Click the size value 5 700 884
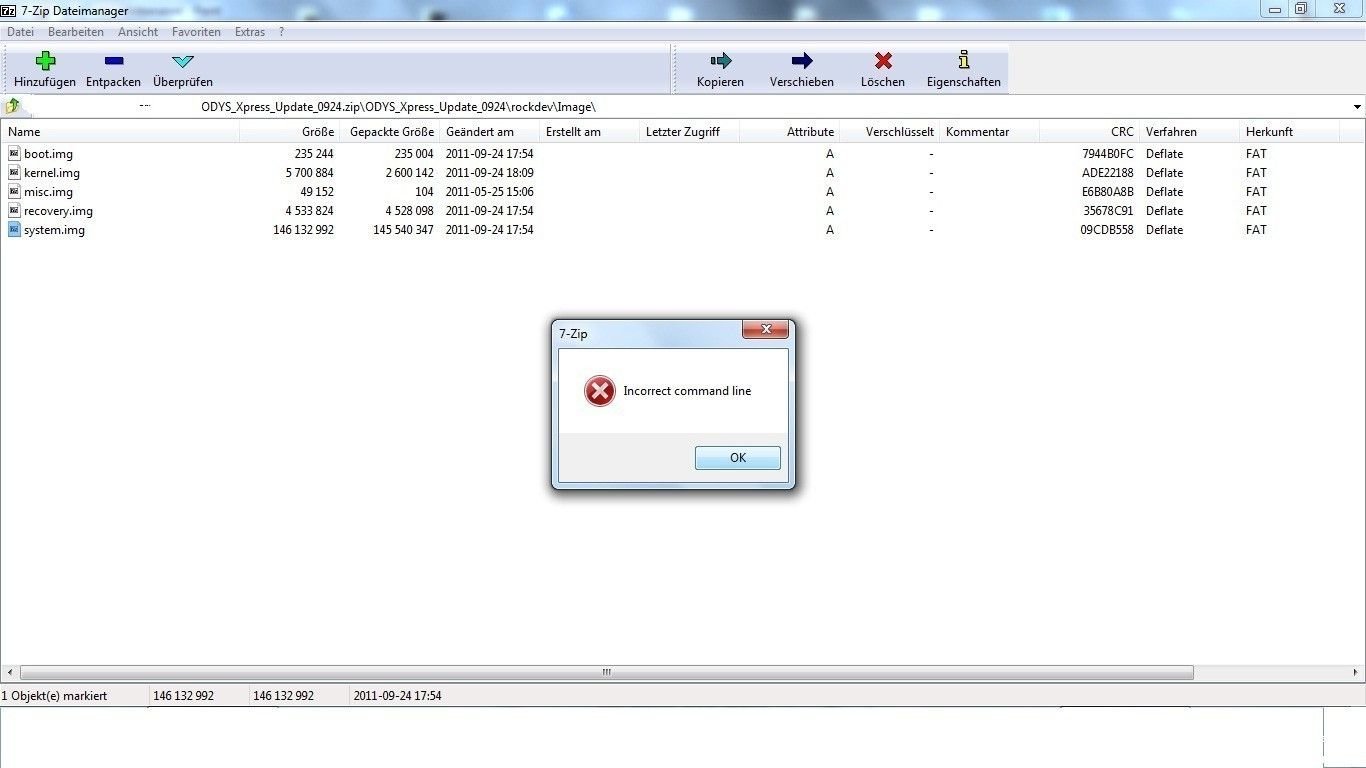The image size is (1366, 768). [309, 173]
